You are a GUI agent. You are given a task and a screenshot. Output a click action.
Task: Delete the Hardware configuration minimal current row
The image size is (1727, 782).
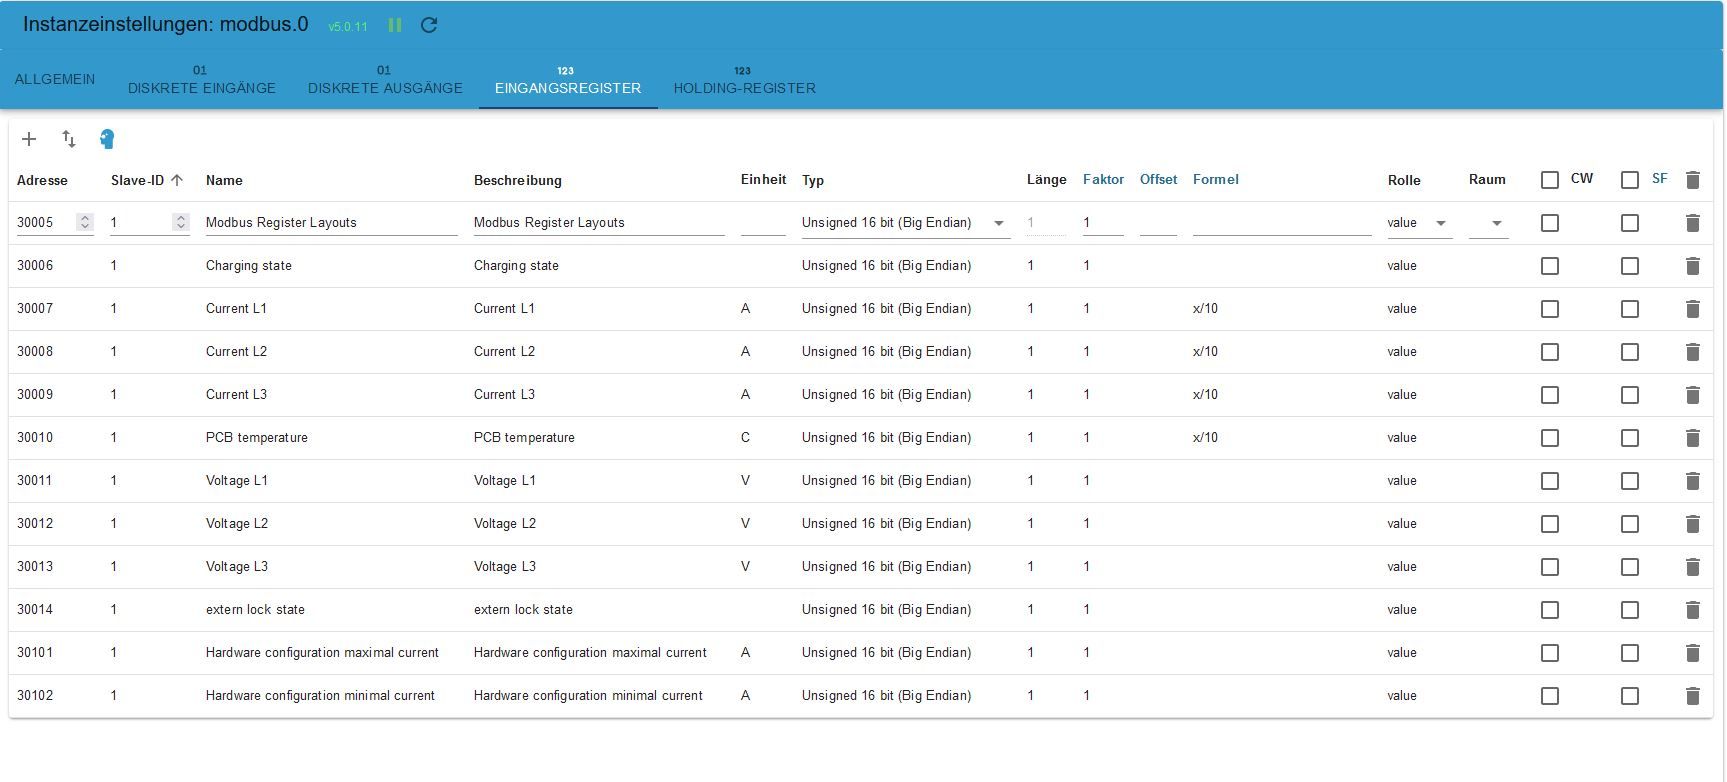click(1692, 696)
